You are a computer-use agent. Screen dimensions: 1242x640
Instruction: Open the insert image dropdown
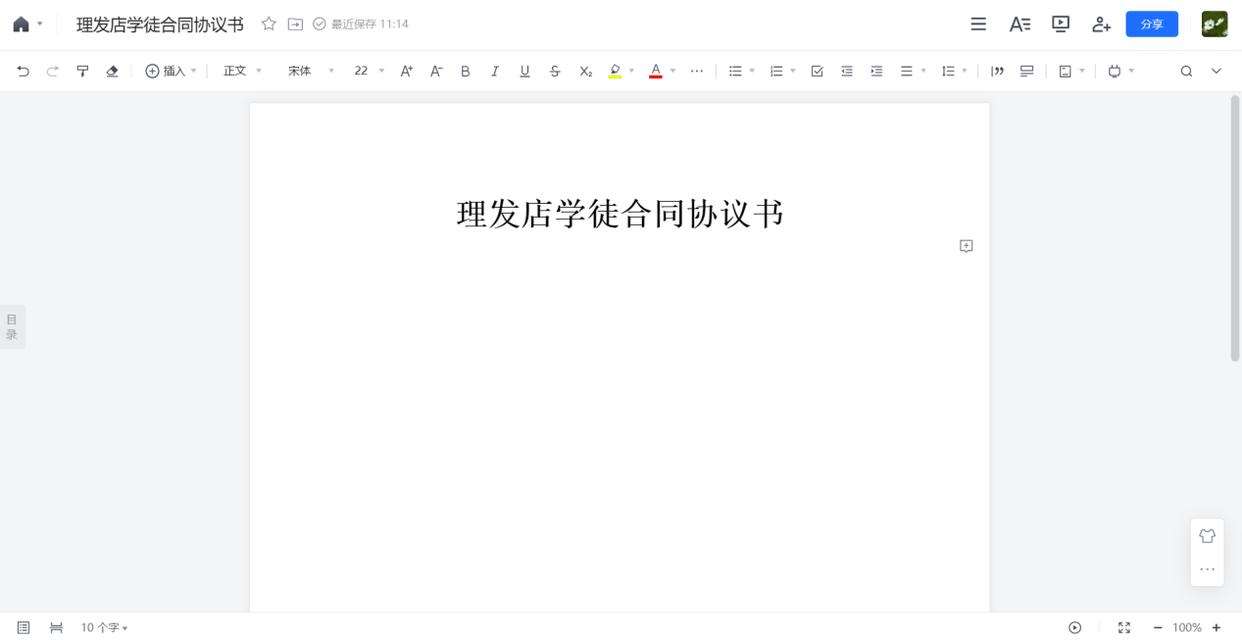1071,71
